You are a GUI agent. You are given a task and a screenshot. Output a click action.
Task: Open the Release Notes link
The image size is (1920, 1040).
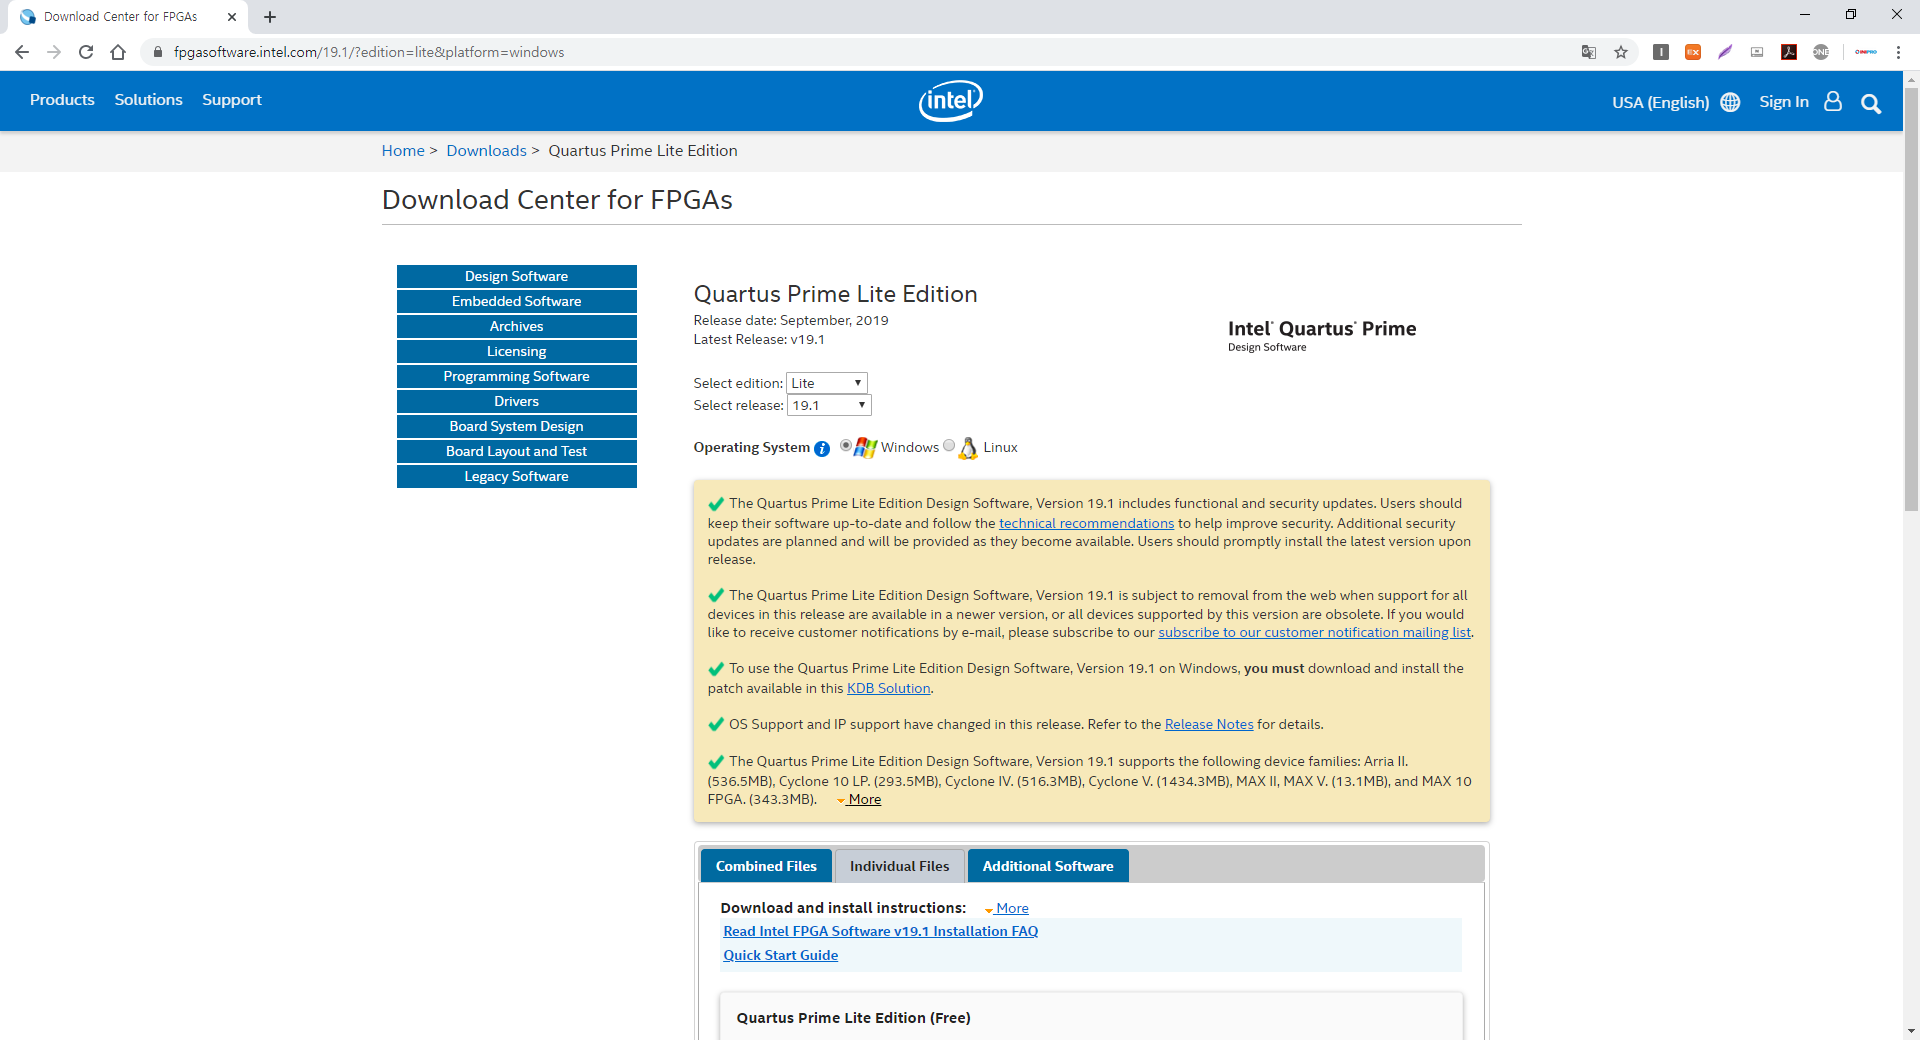1209,725
